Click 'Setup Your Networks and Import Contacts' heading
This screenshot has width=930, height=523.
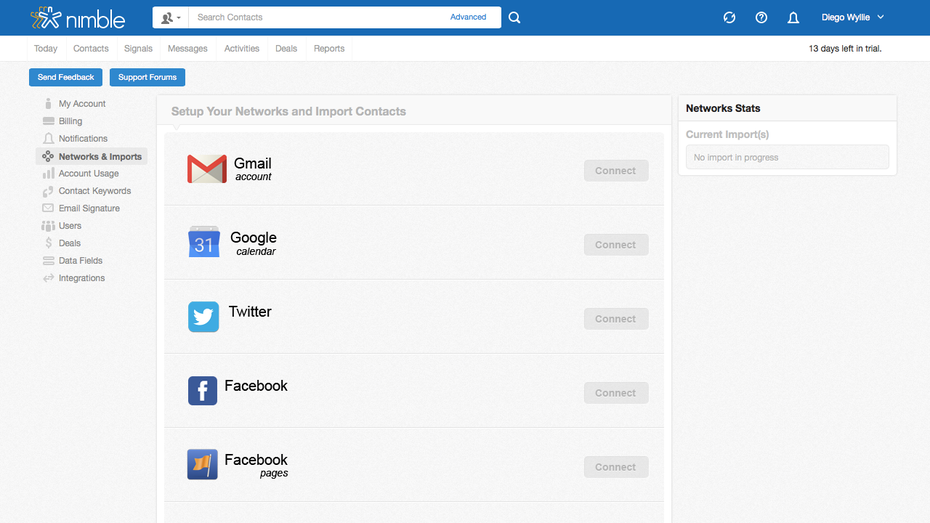pos(289,111)
